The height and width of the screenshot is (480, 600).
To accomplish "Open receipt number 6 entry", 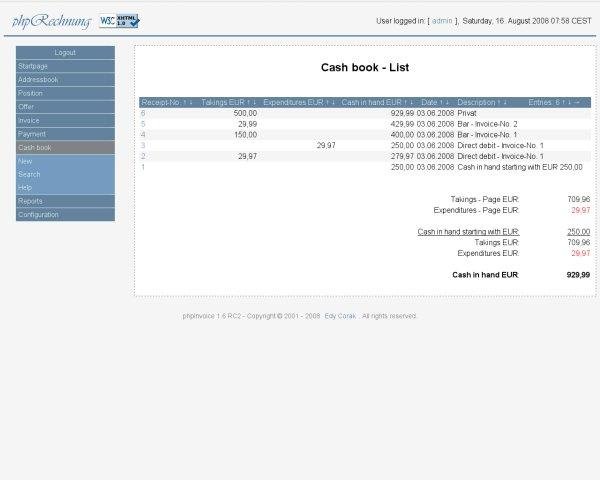I will coord(143,113).
